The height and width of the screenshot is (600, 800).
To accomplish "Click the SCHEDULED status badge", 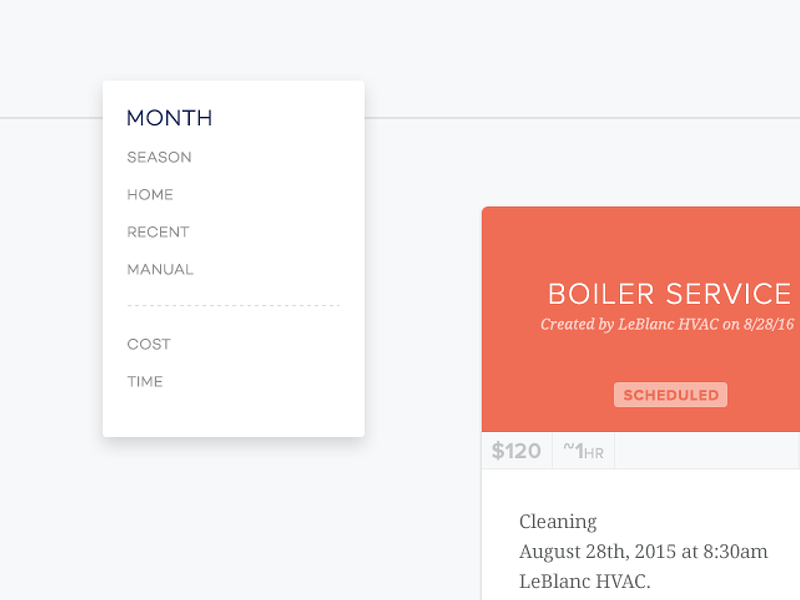I will 670,395.
